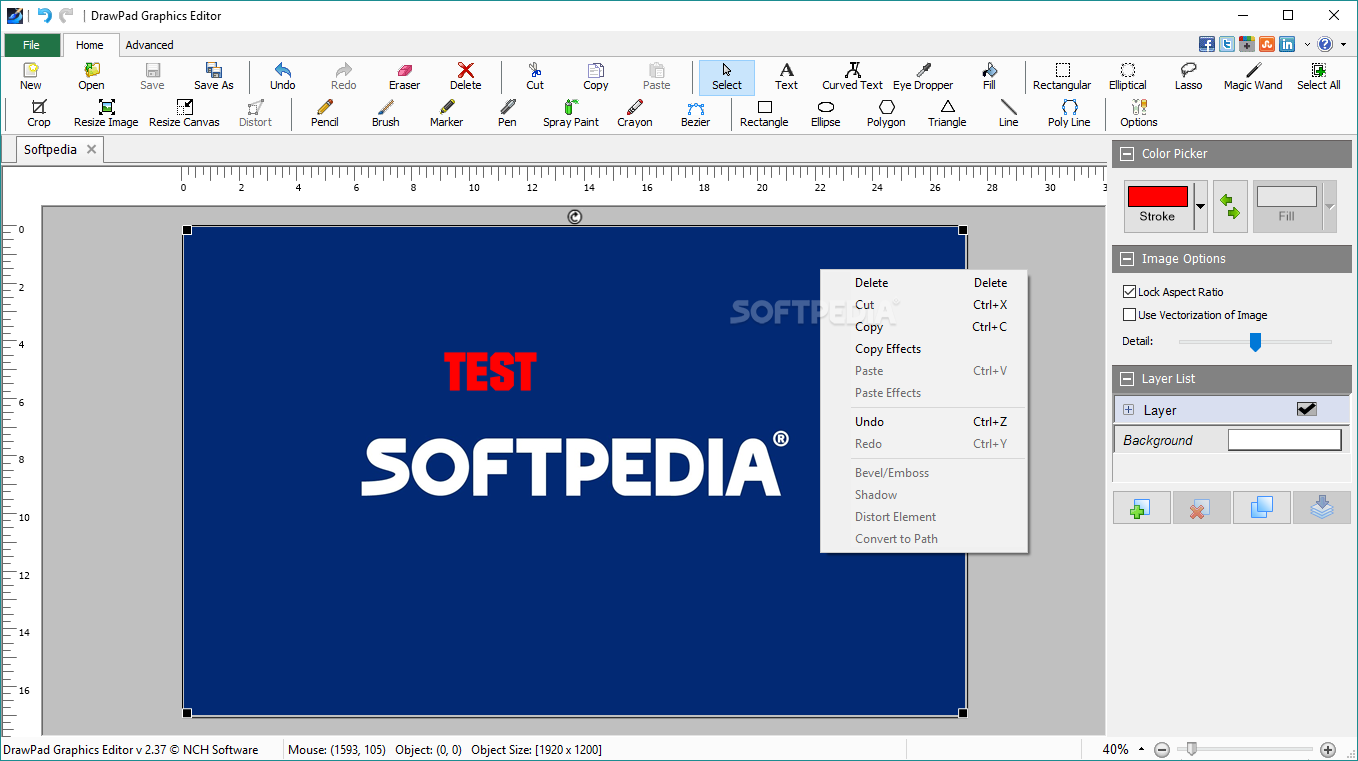Click the Resize Canvas icon
Image resolution: width=1358 pixels, height=761 pixels.
click(x=184, y=113)
